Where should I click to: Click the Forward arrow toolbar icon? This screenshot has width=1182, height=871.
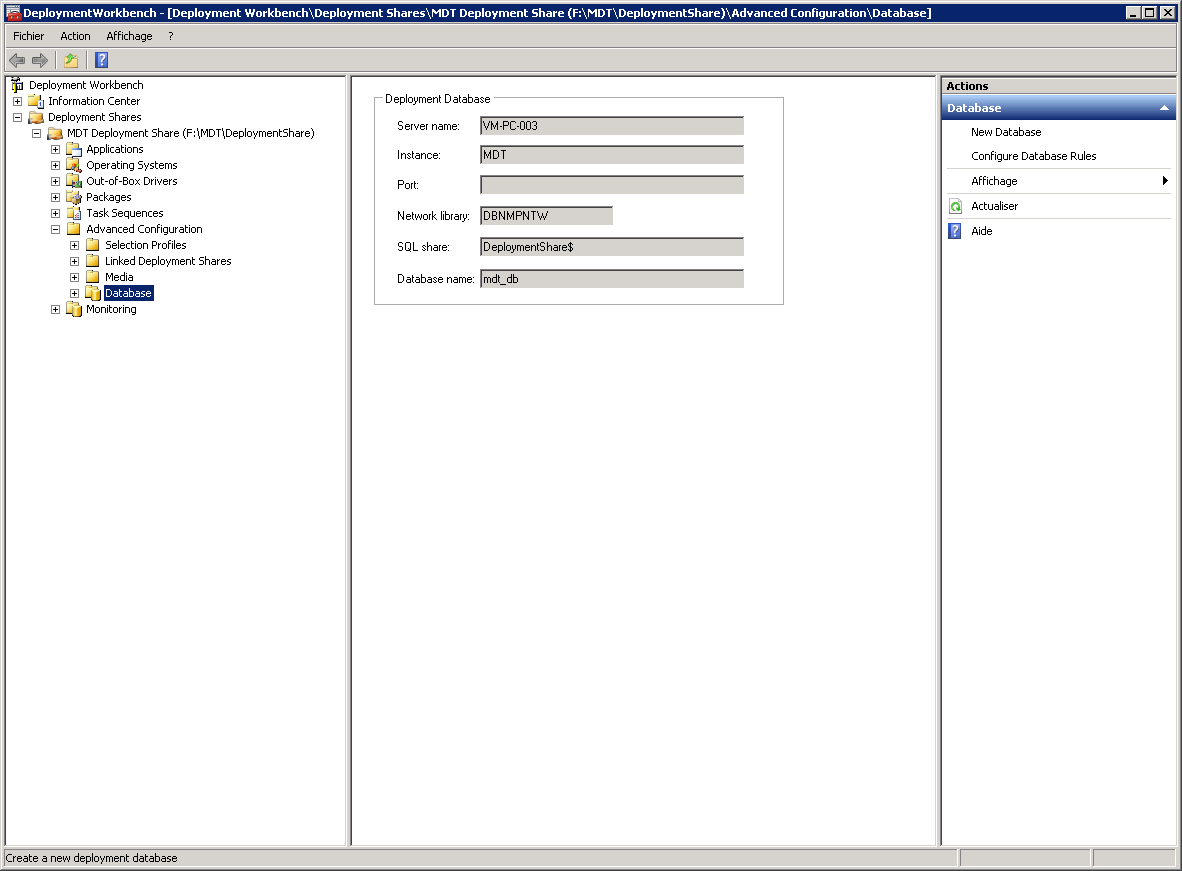click(x=40, y=60)
